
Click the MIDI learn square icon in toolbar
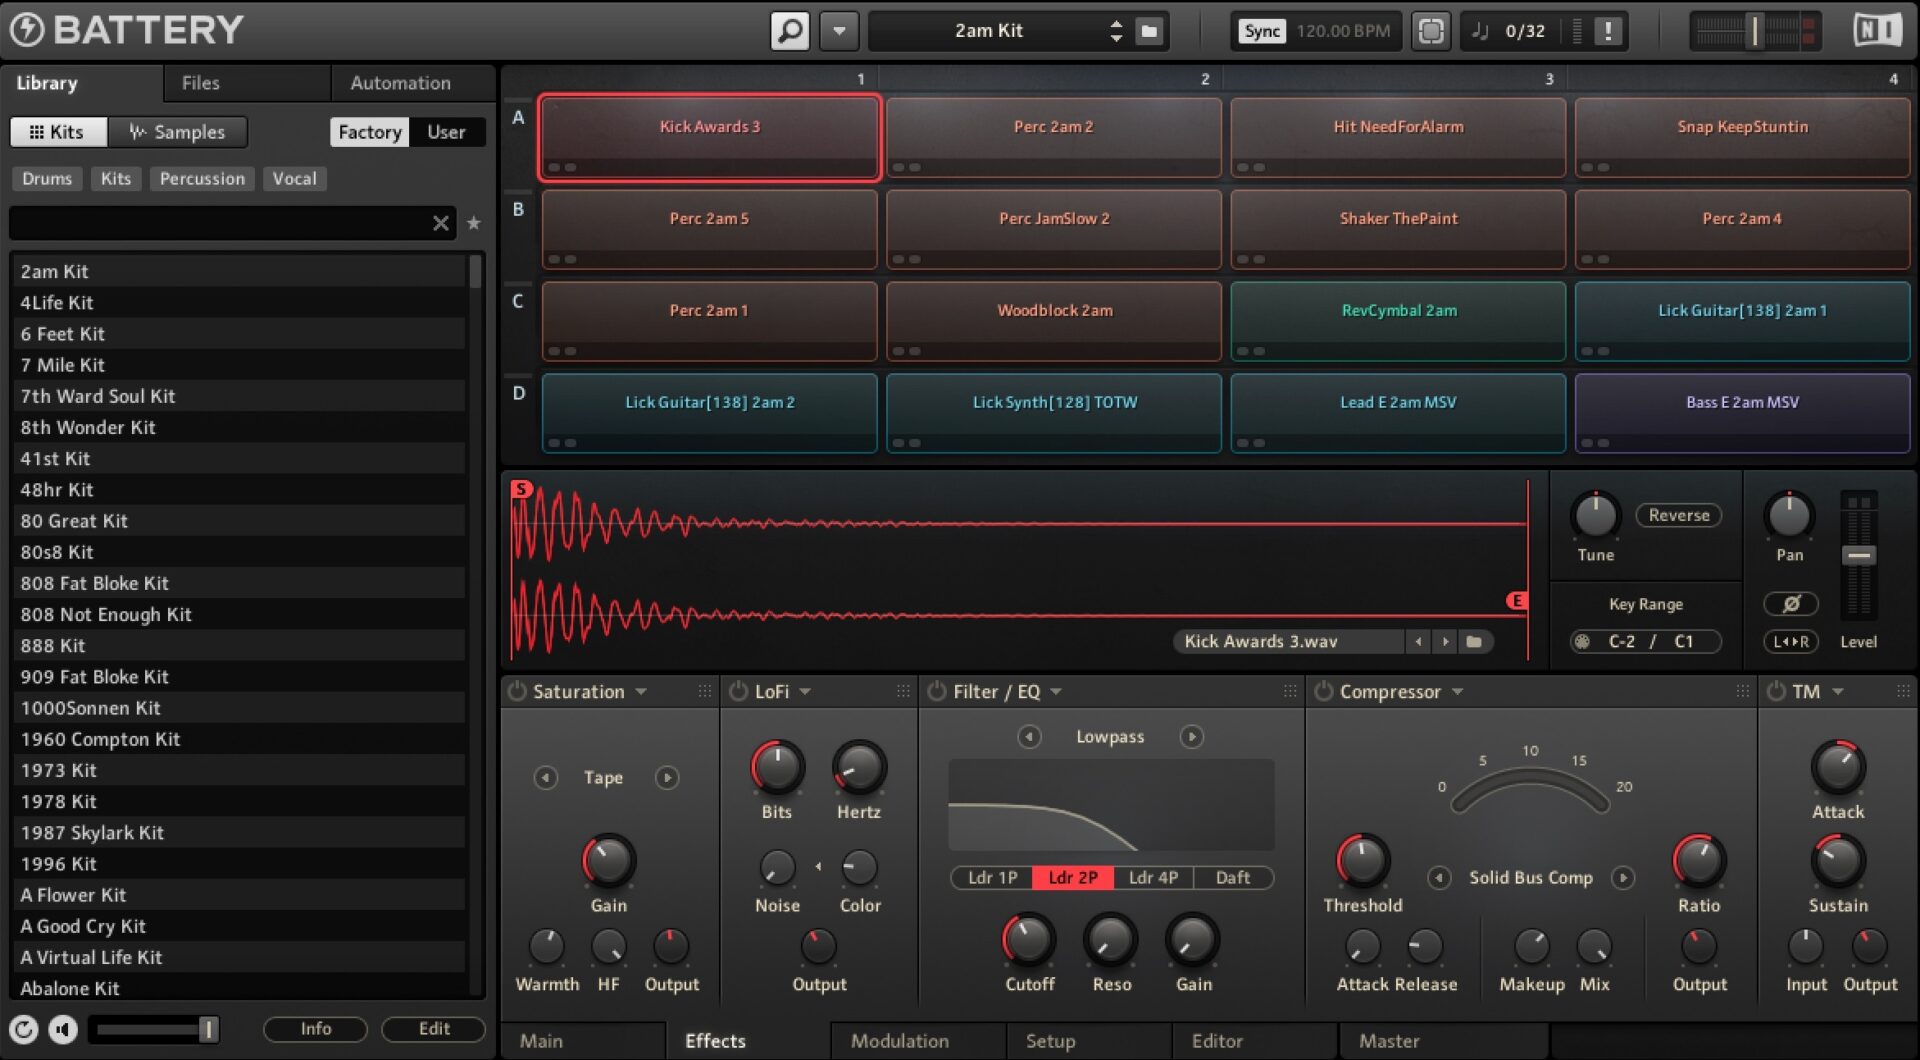coord(1430,30)
